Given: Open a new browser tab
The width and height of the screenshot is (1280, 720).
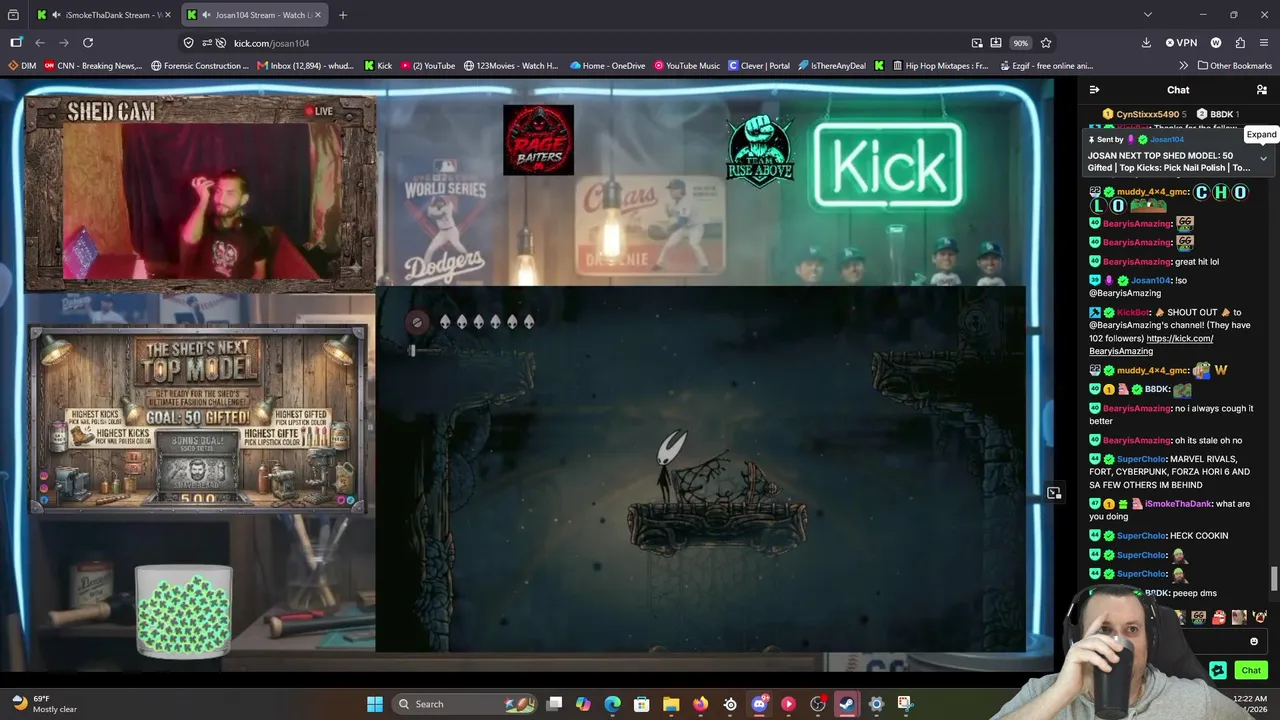Looking at the screenshot, I should pyautogui.click(x=343, y=15).
